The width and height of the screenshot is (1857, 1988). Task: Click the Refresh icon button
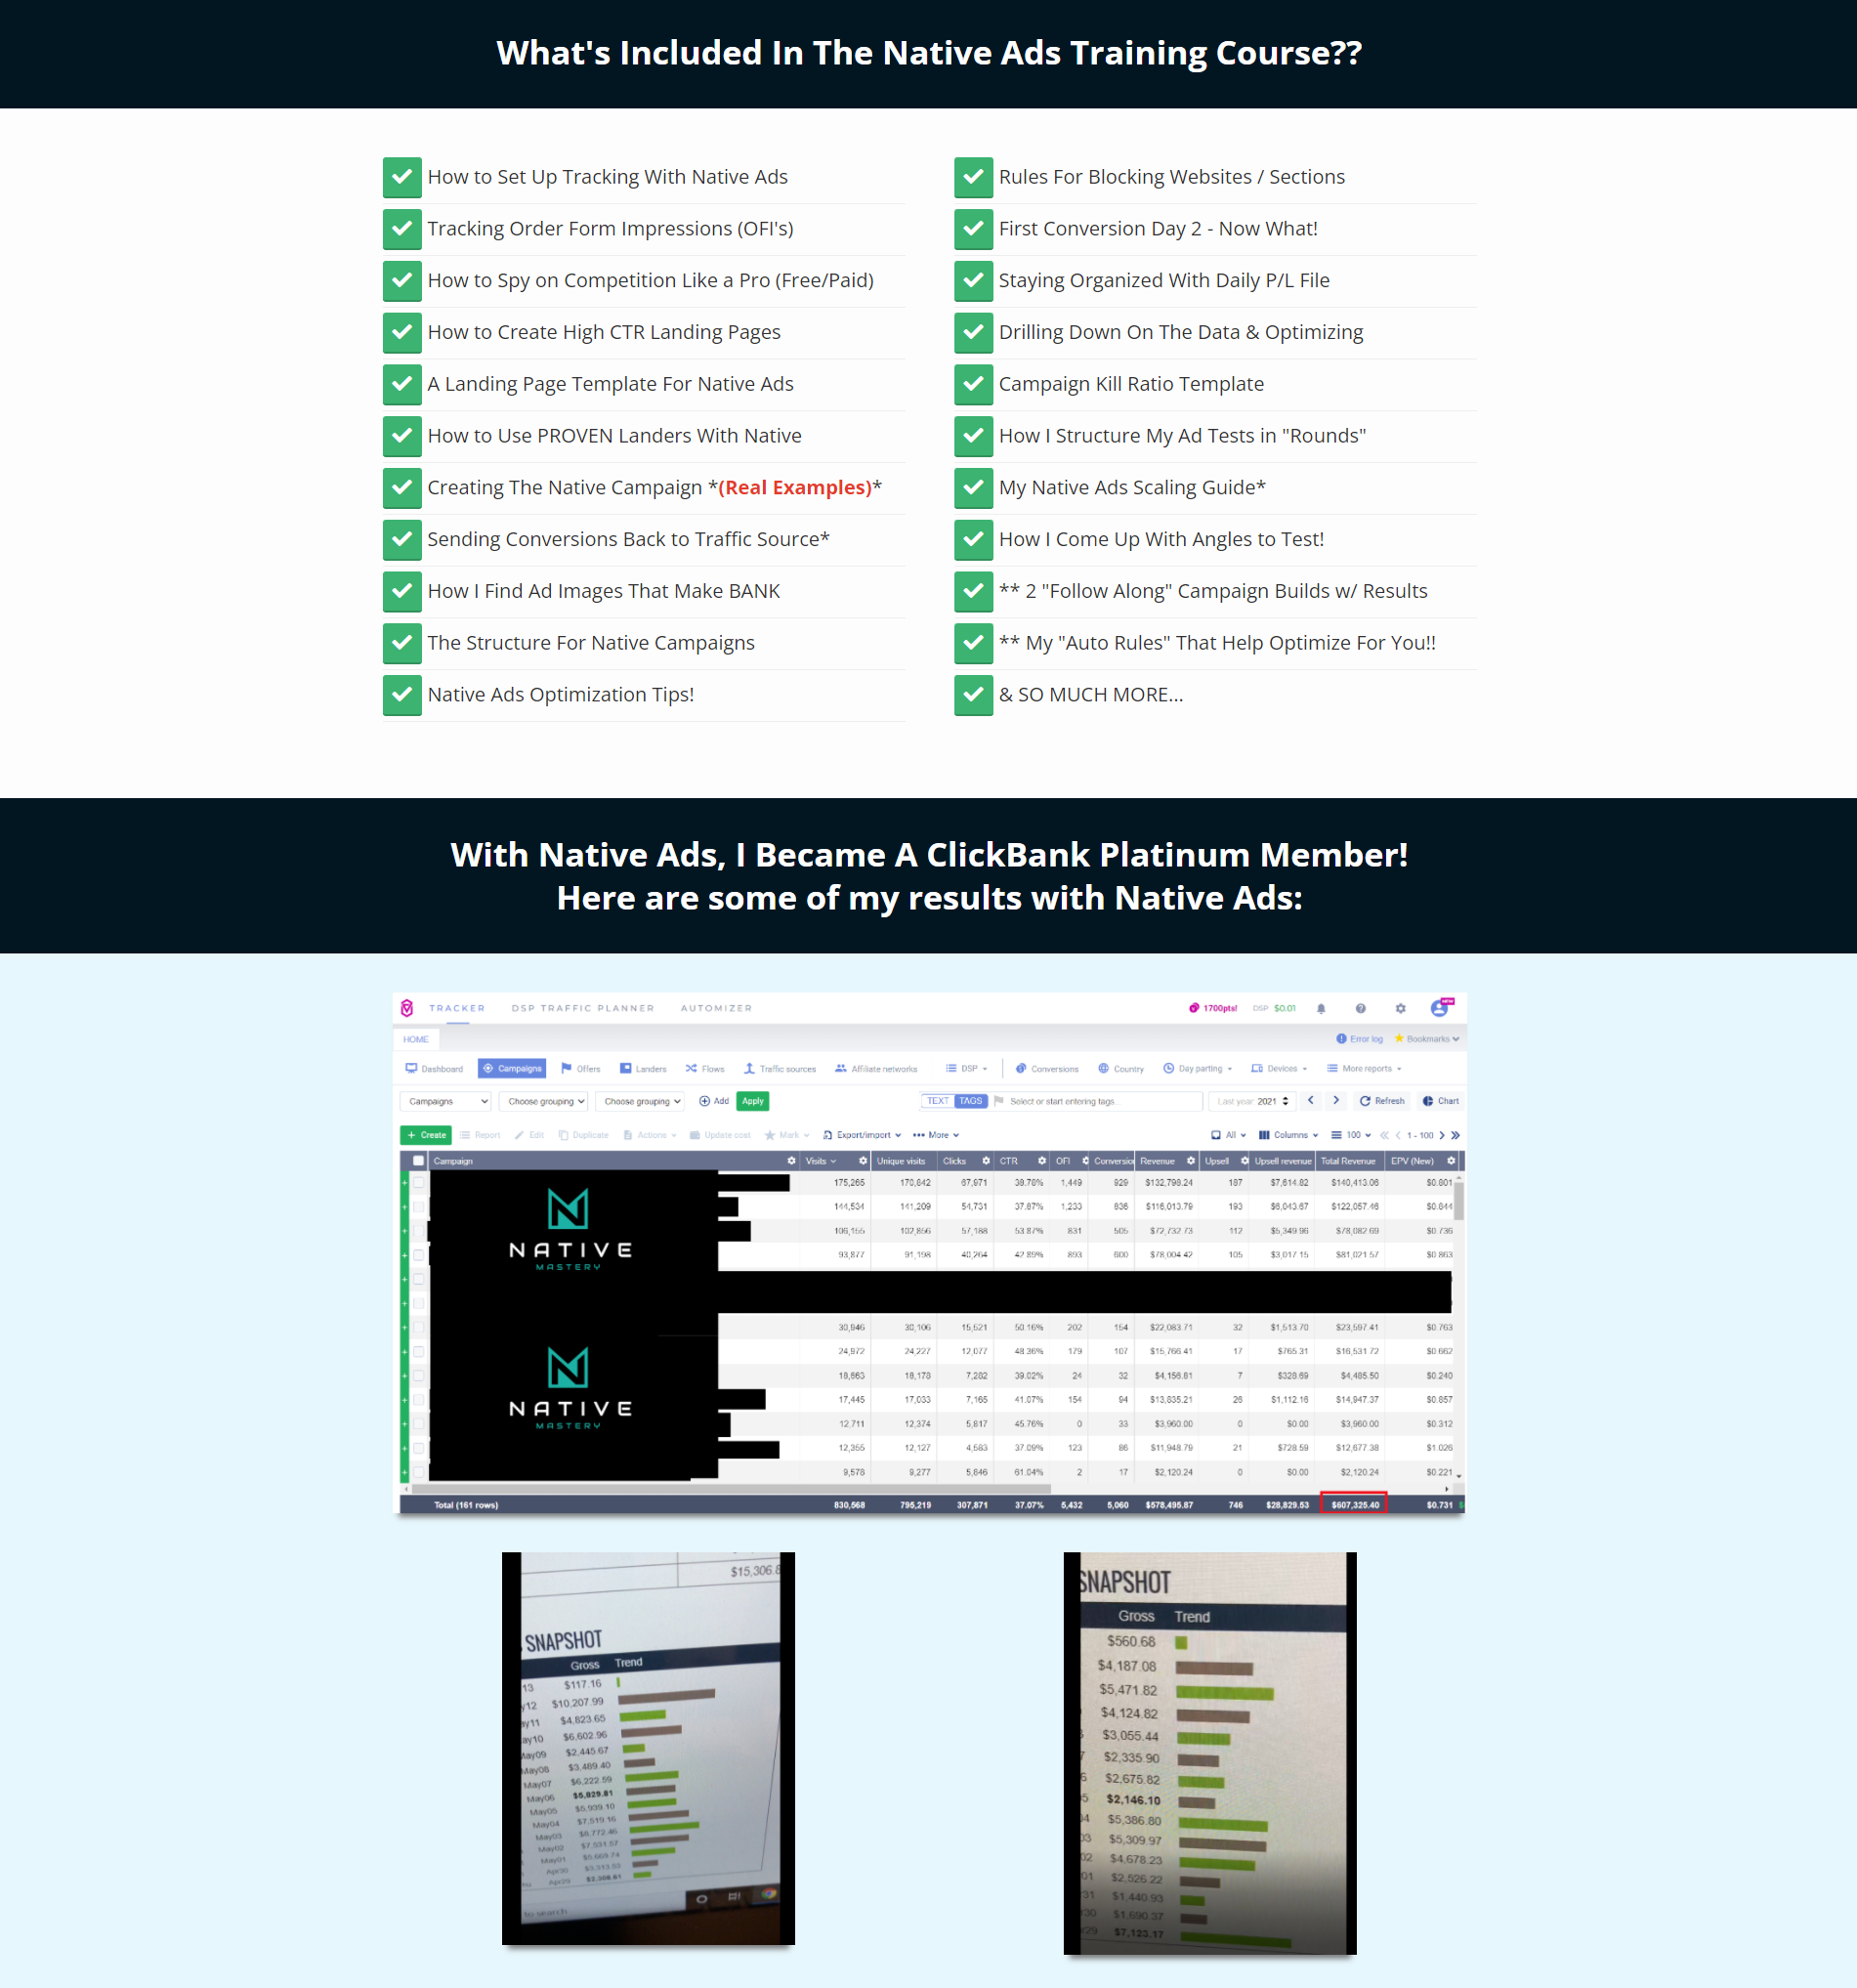click(x=1382, y=1101)
